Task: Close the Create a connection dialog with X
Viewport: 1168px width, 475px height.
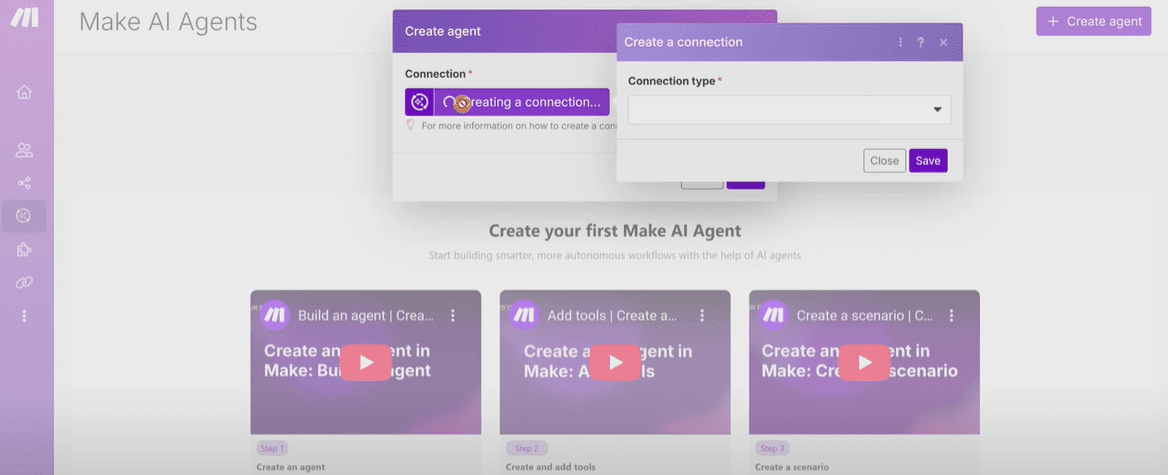Action: (943, 42)
